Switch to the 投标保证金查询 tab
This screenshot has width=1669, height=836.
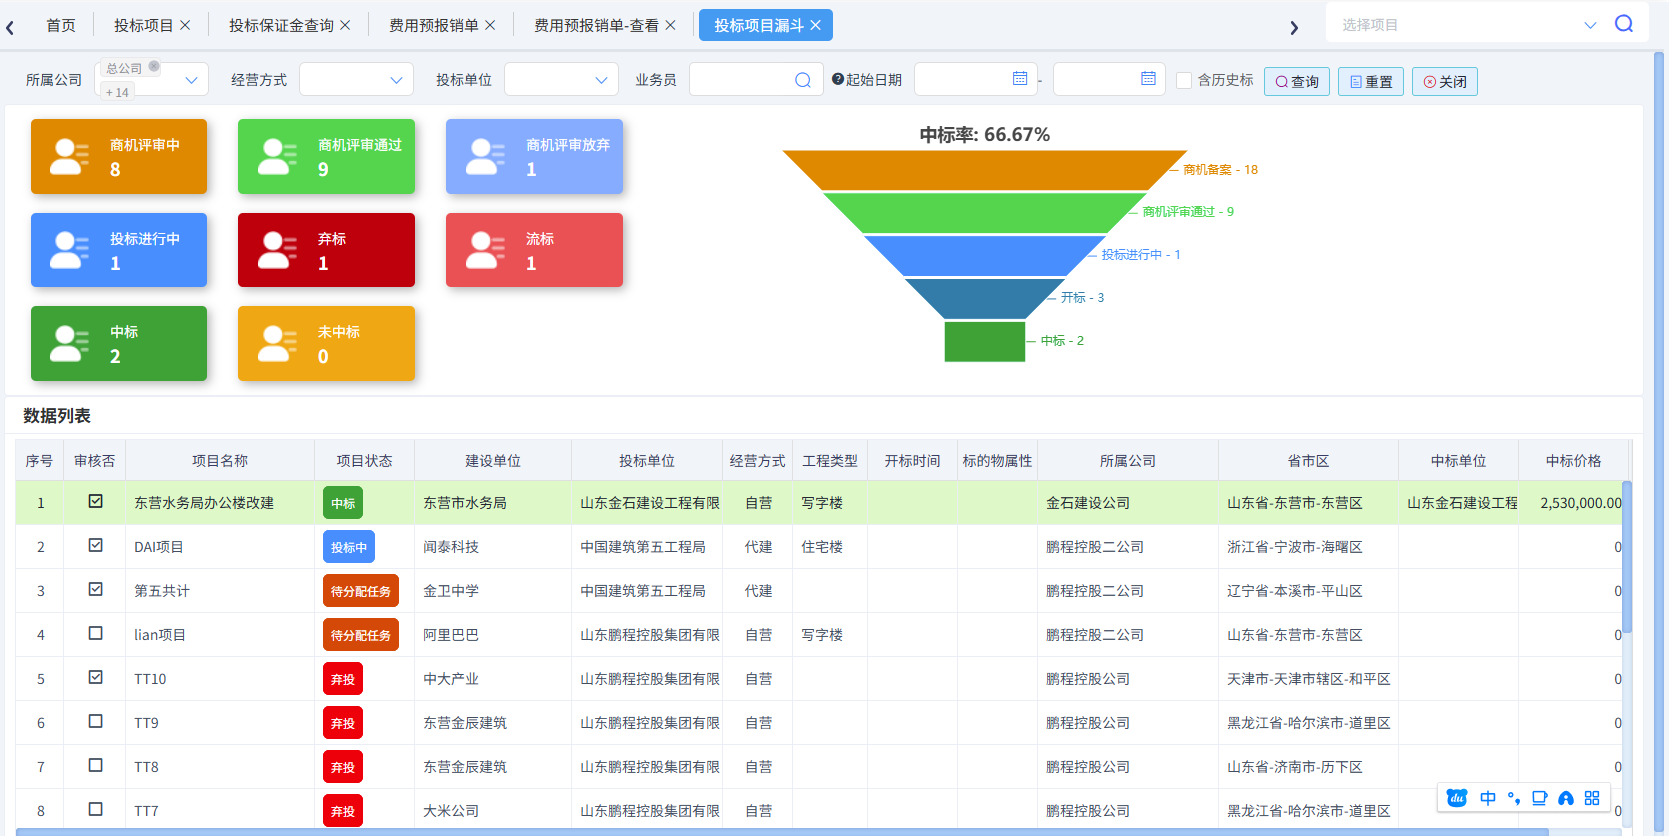(281, 25)
